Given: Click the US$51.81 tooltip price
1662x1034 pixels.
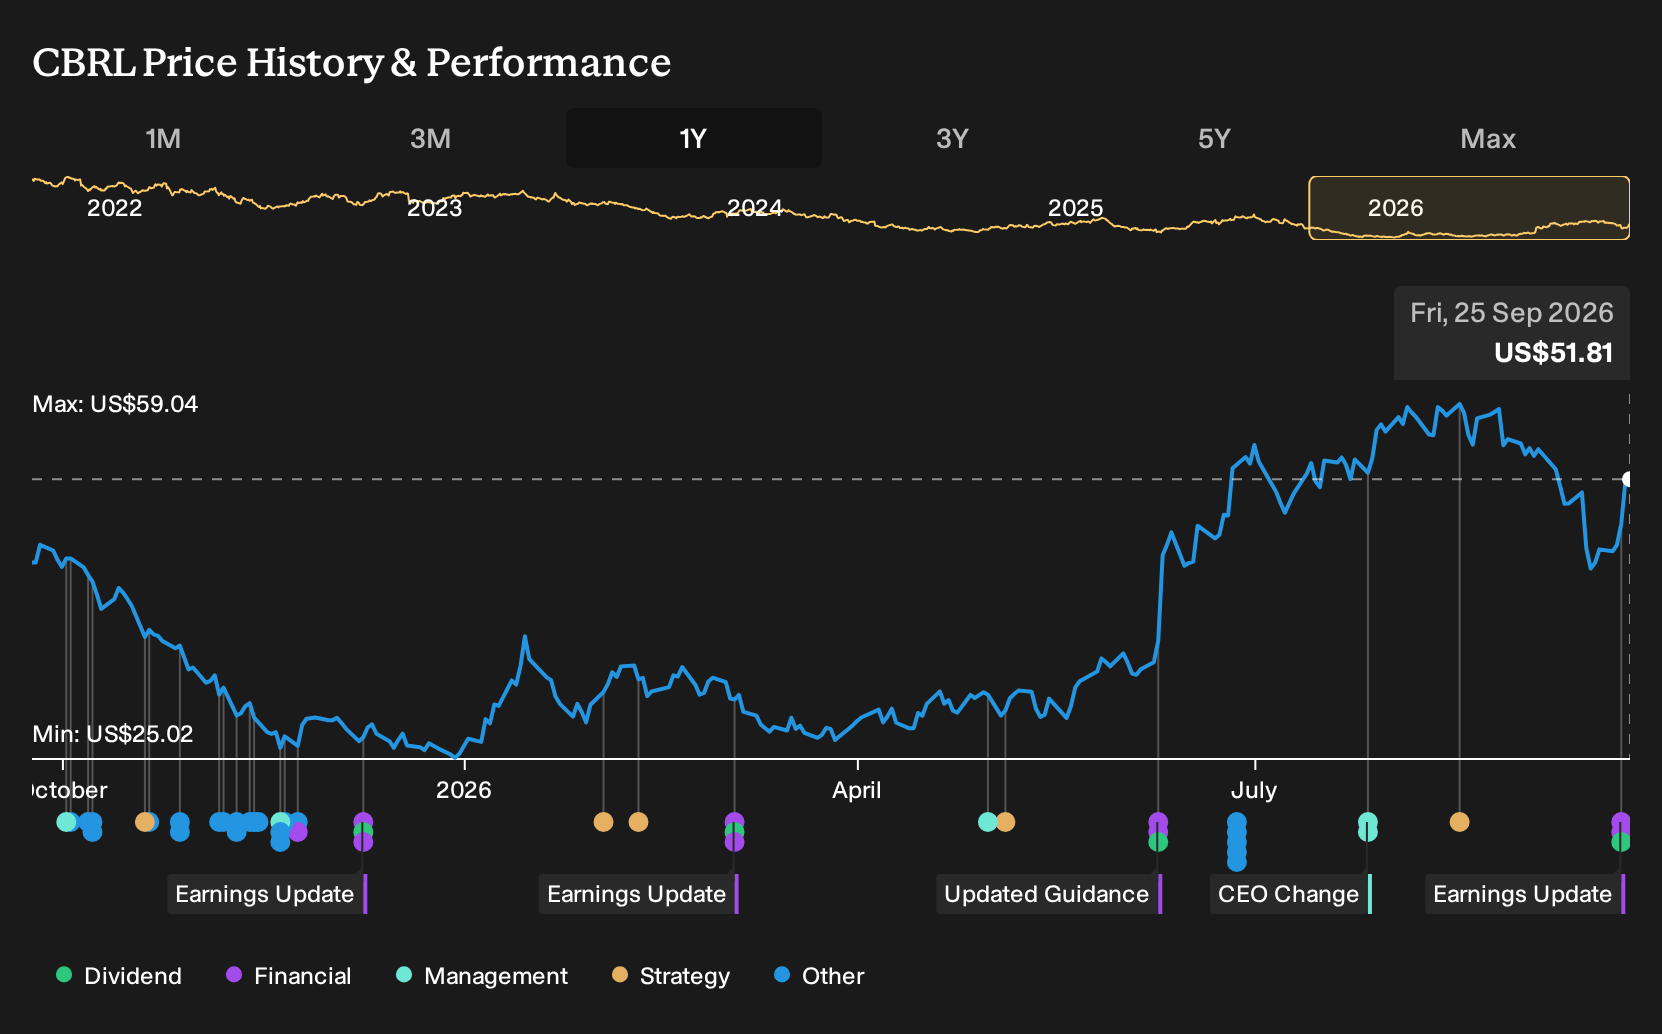Looking at the screenshot, I should click(1553, 353).
